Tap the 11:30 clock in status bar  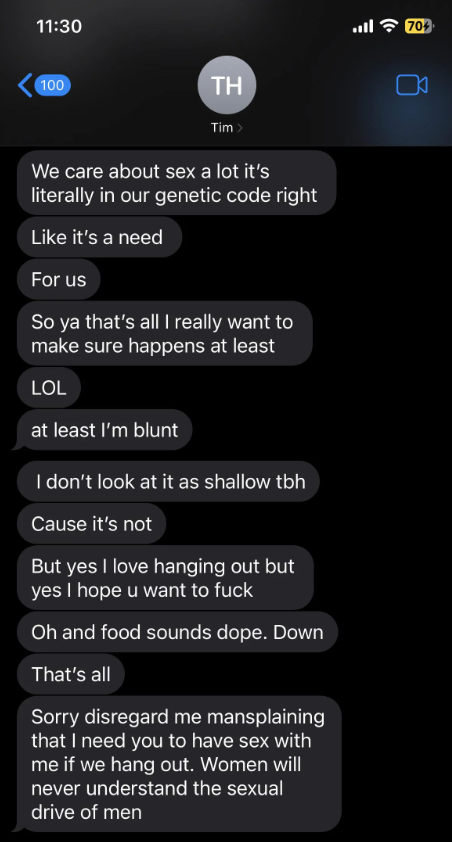(x=60, y=26)
